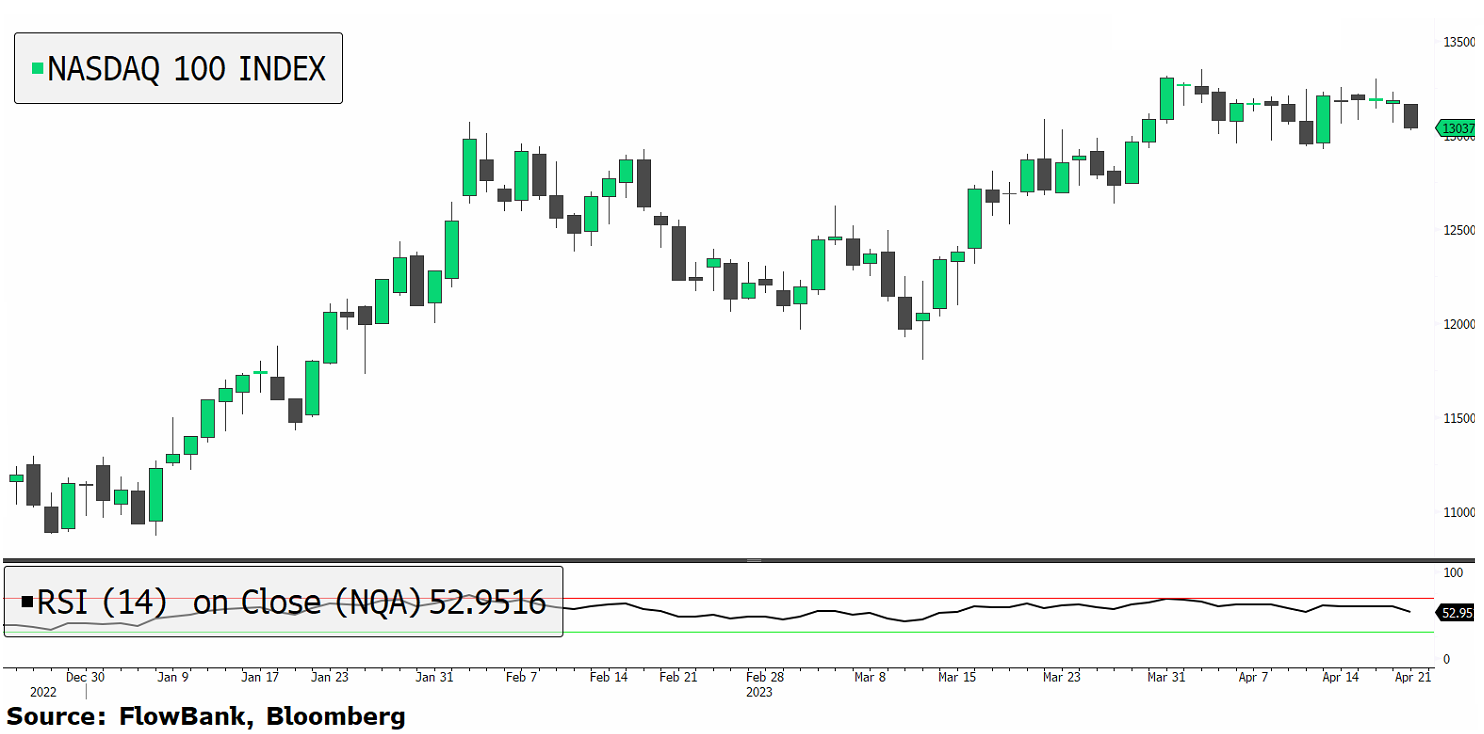This screenshot has height=734, width=1484.
Task: Grab the panel divider handle between charts
Action: (754, 560)
